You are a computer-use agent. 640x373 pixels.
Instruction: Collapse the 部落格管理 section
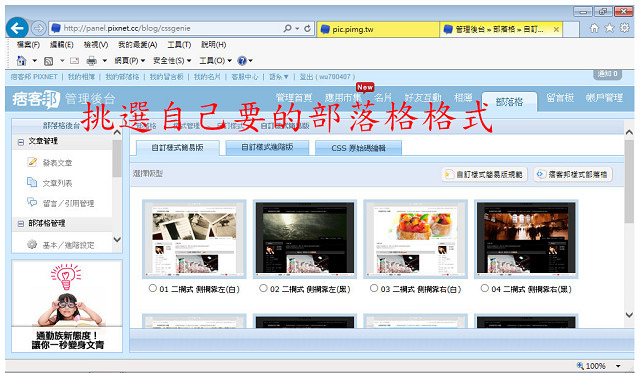point(20,224)
